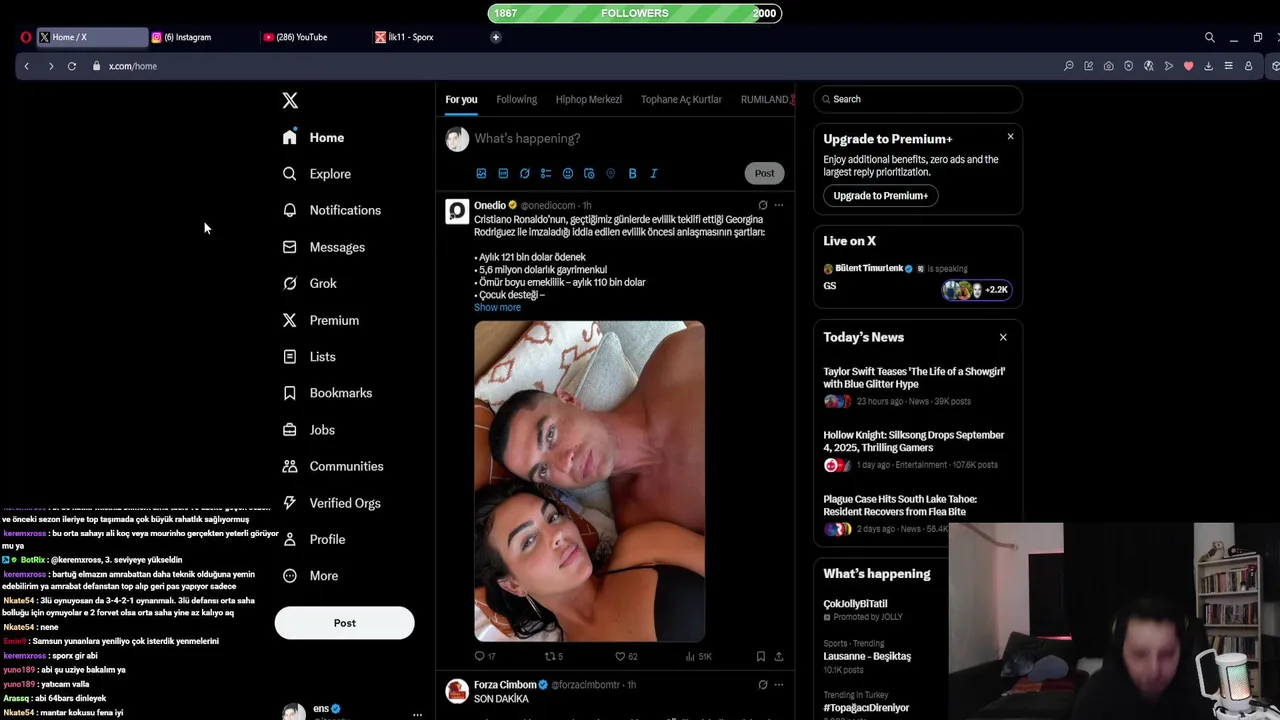Open Hollow Knight: Silksong news story
The width and height of the screenshot is (1280, 720).
pyautogui.click(x=914, y=441)
